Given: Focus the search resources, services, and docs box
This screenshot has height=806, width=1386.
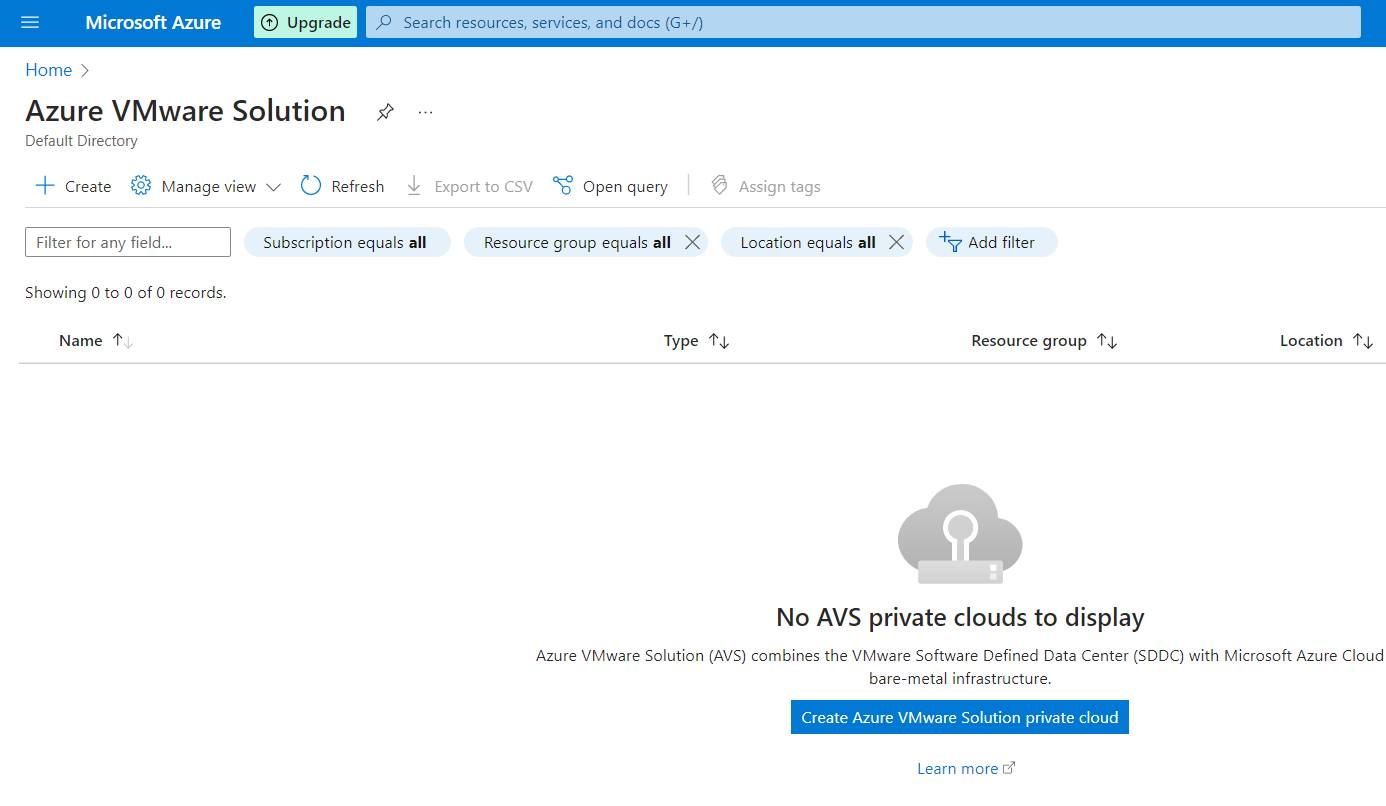Looking at the screenshot, I should pos(863,22).
